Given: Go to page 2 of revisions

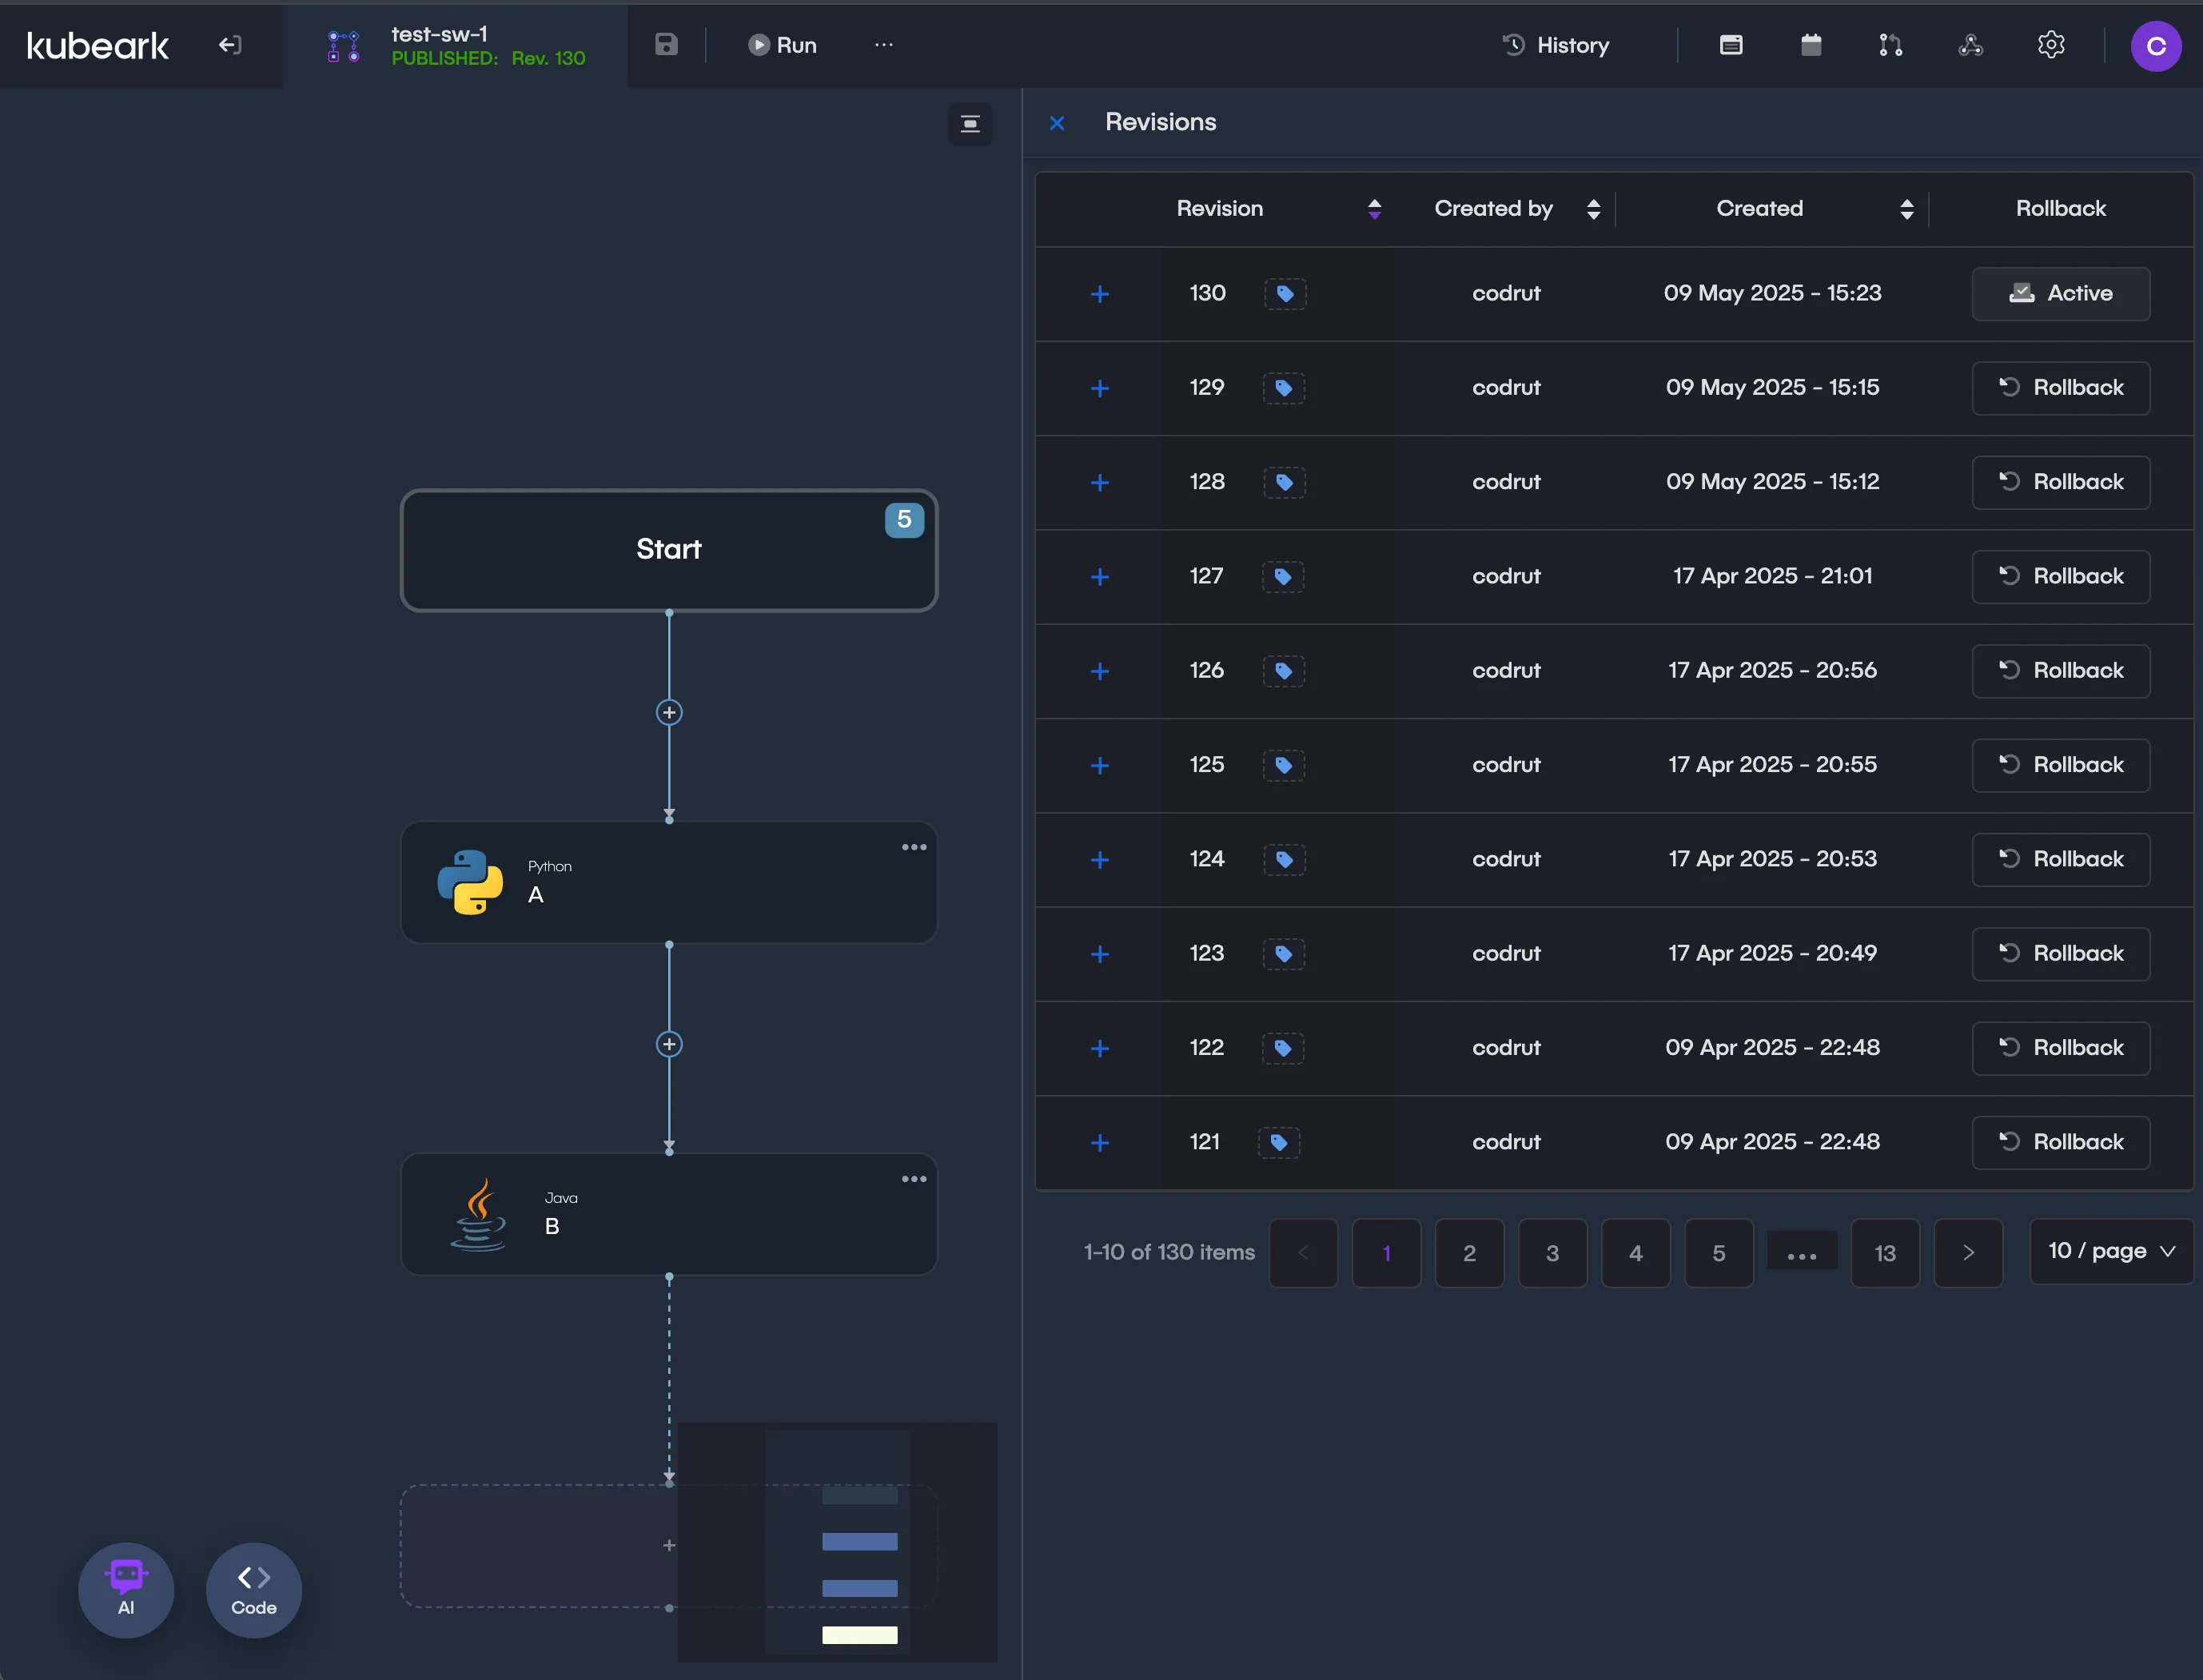Looking at the screenshot, I should pos(1469,1253).
